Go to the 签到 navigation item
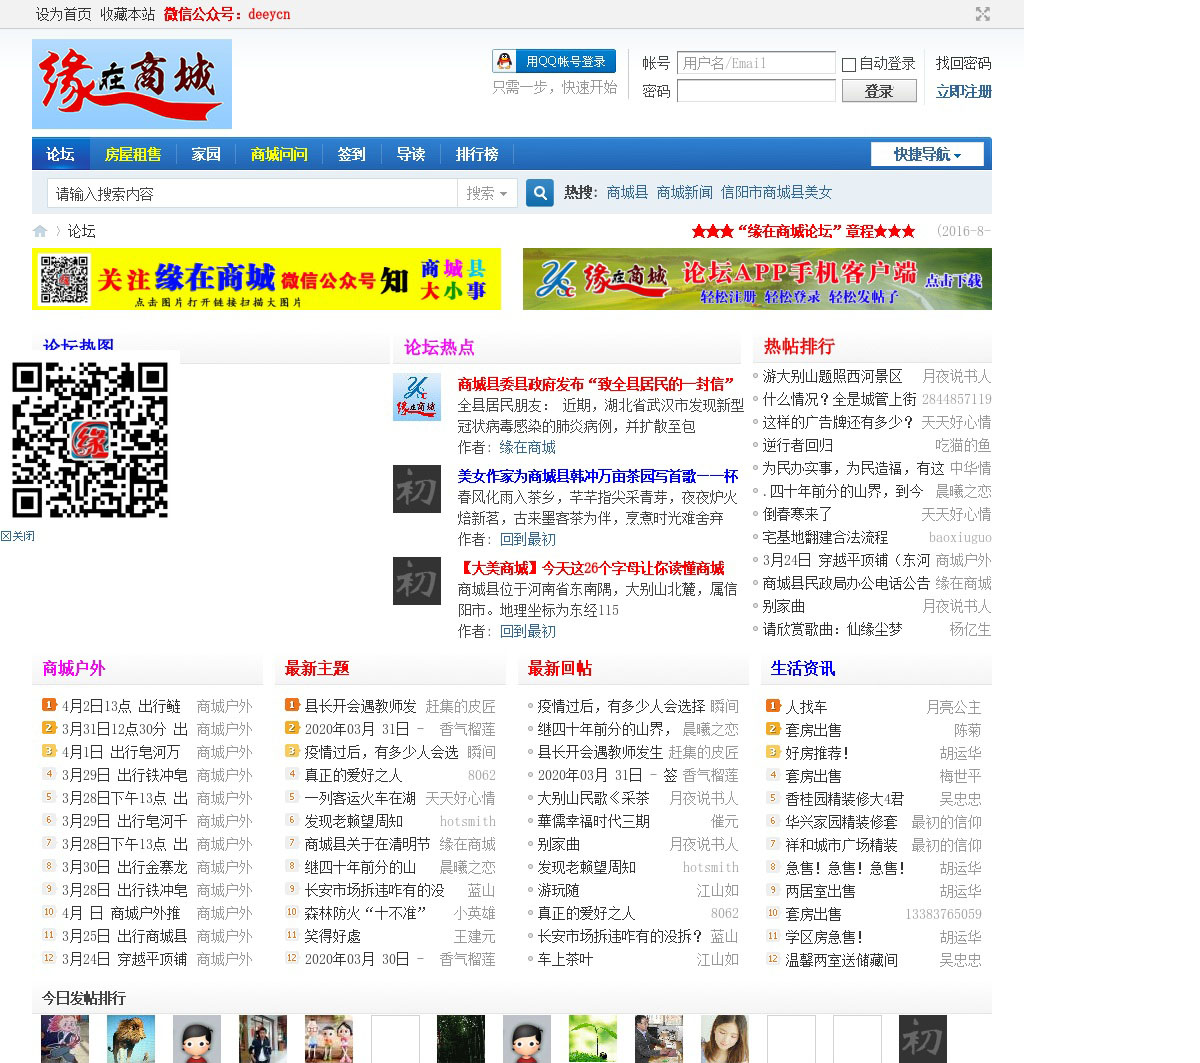The height and width of the screenshot is (1063, 1200). [x=352, y=154]
